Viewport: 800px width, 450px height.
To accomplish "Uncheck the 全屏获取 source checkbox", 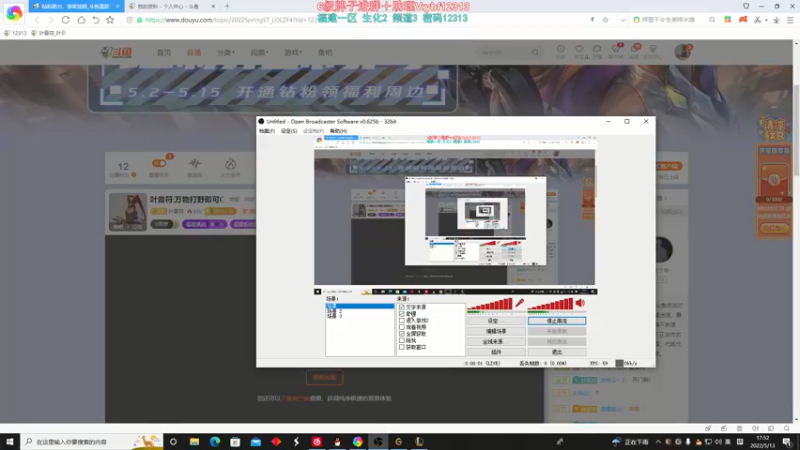I will pyautogui.click(x=402, y=334).
